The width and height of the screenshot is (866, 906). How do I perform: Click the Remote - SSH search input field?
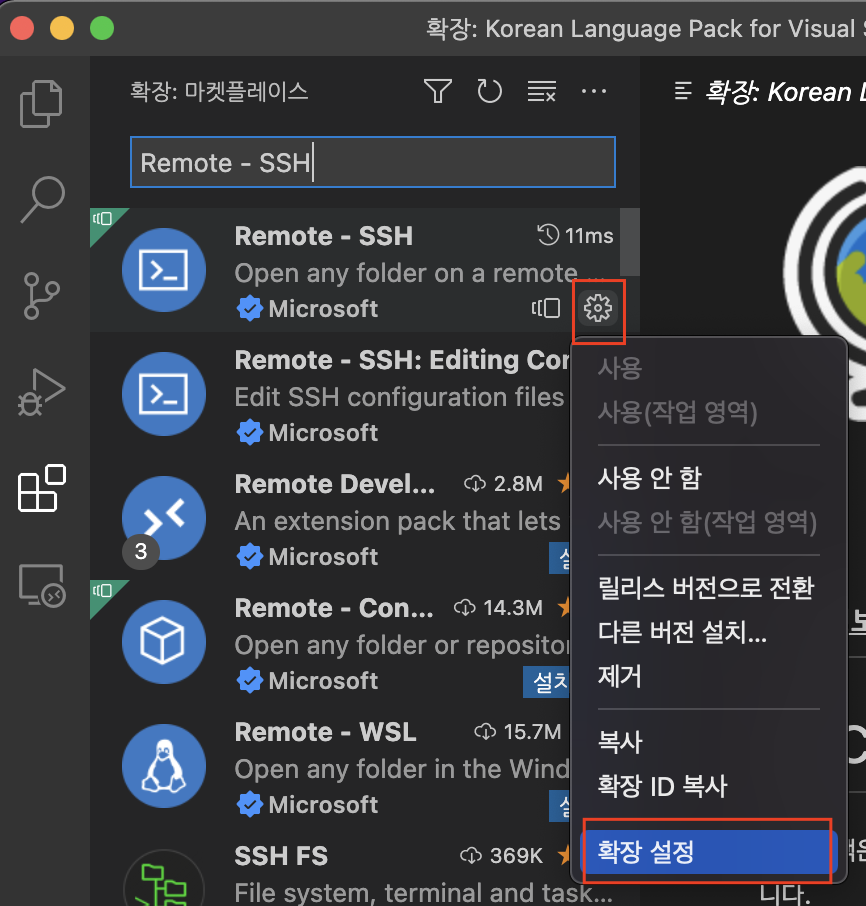(373, 162)
